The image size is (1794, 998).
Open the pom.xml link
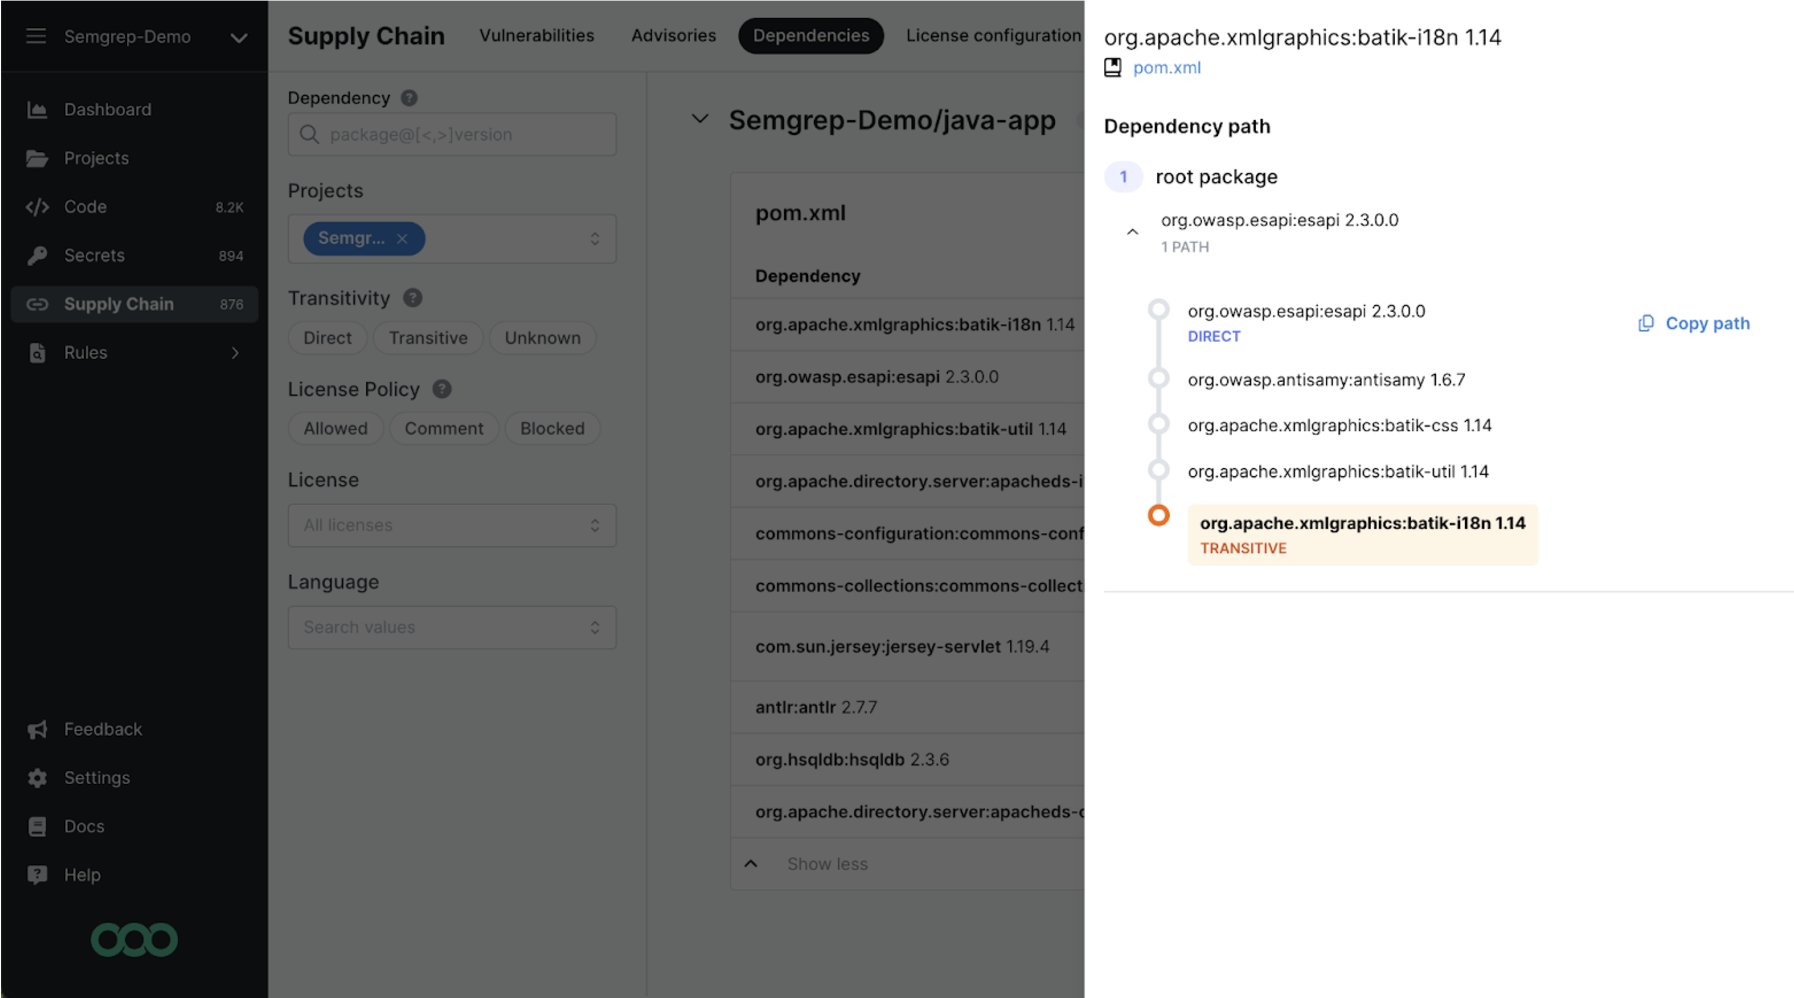[x=1166, y=68]
